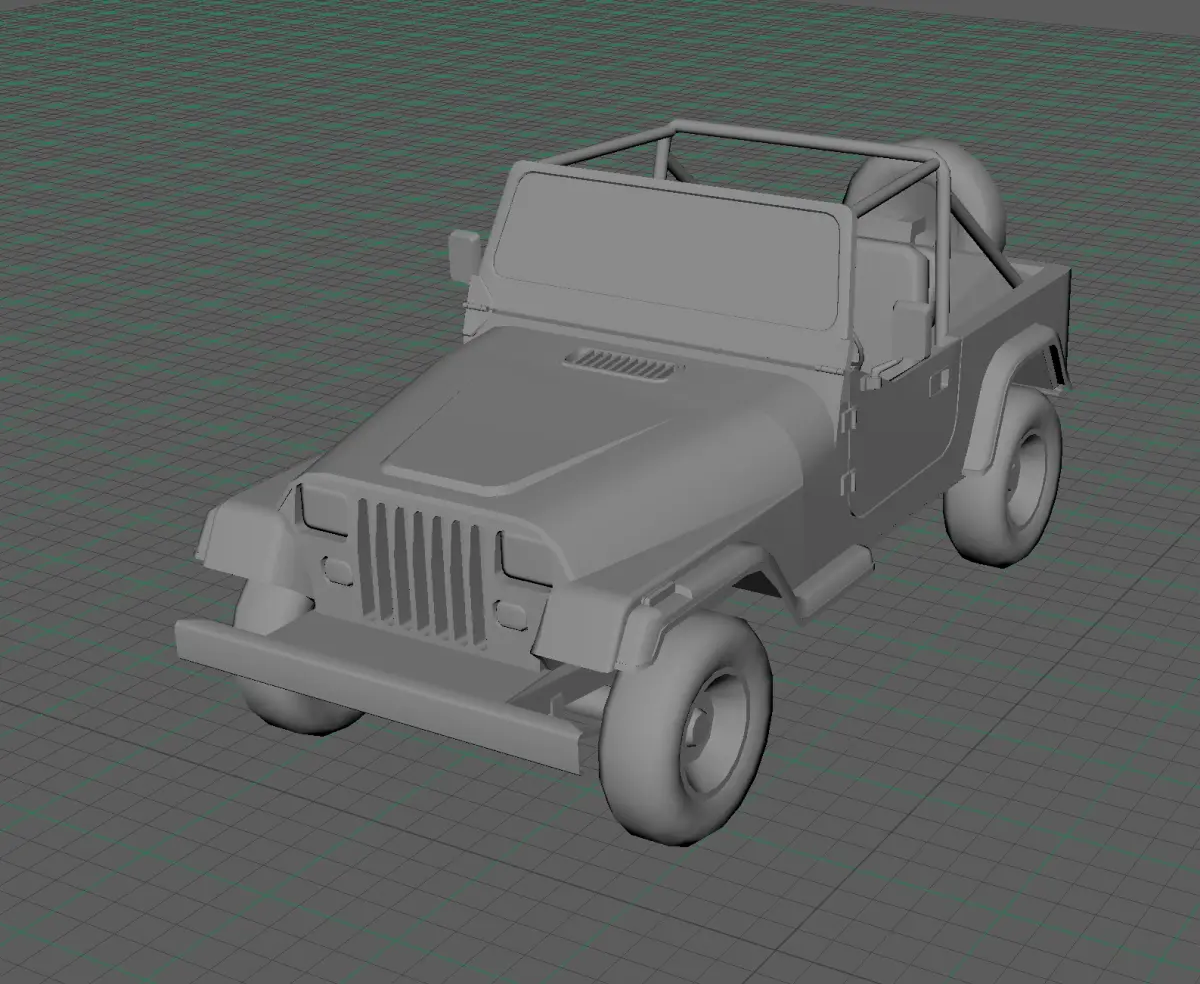Viewport: 1200px width, 984px height.
Task: Pick the top roll bar crossbar above the cabin
Action: coord(805,141)
